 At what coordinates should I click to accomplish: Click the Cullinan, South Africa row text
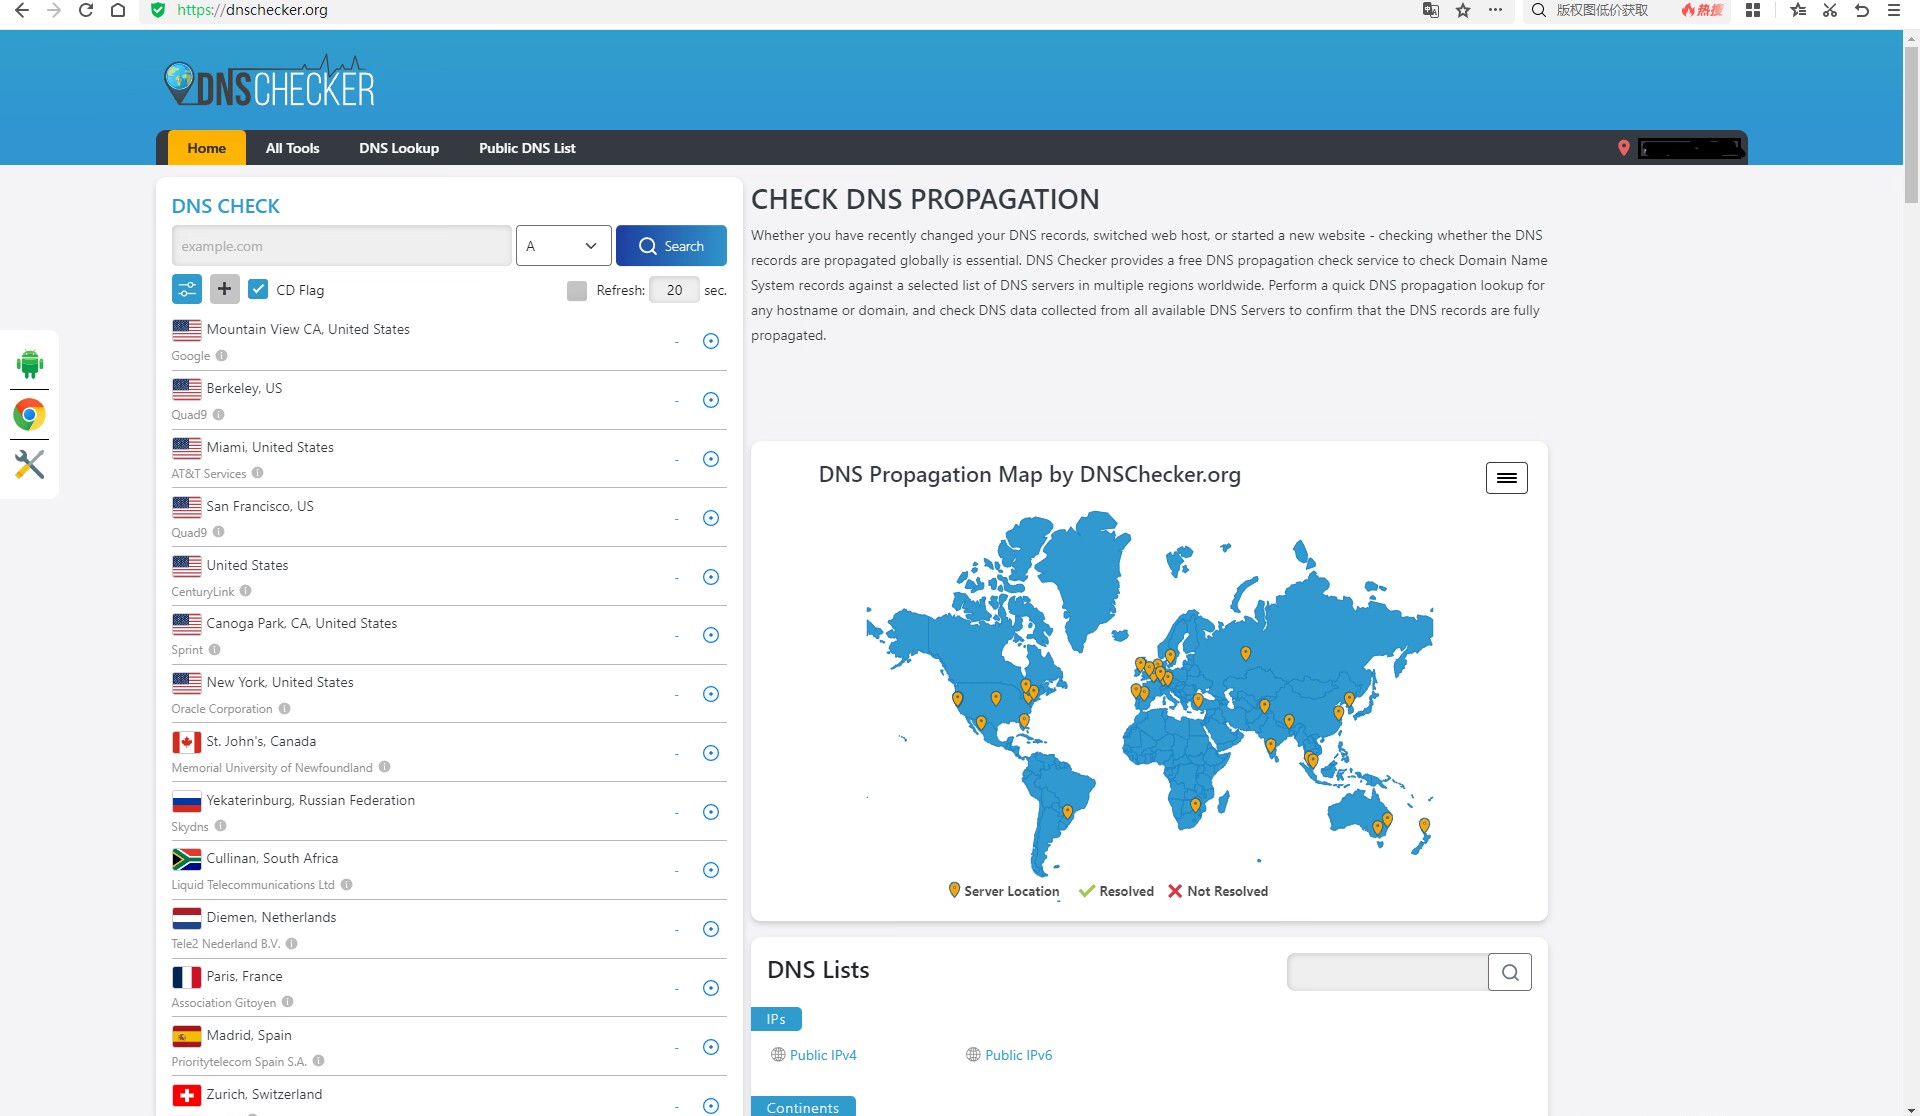272,858
